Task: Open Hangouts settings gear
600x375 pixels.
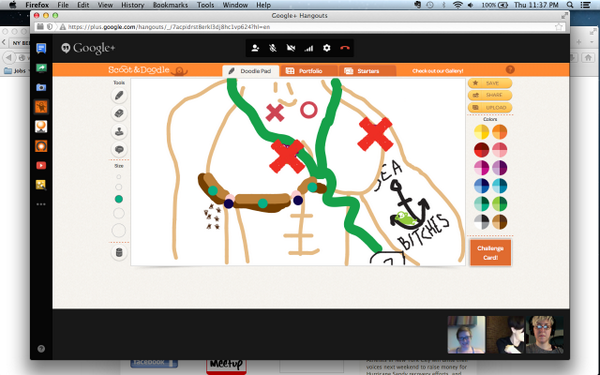Action: (326, 48)
